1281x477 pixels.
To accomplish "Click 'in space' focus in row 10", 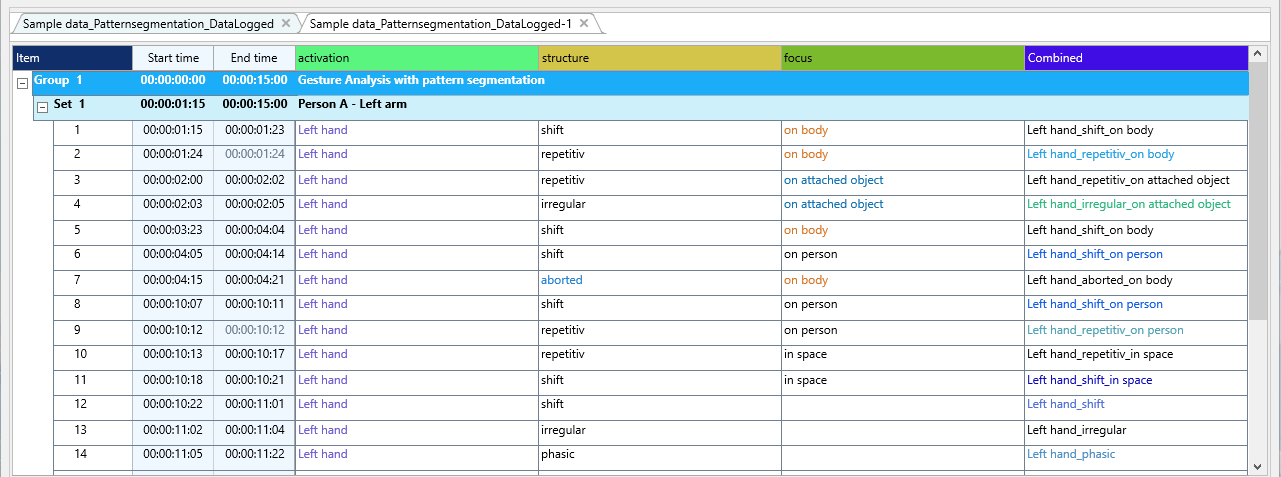I will pyautogui.click(x=806, y=354).
